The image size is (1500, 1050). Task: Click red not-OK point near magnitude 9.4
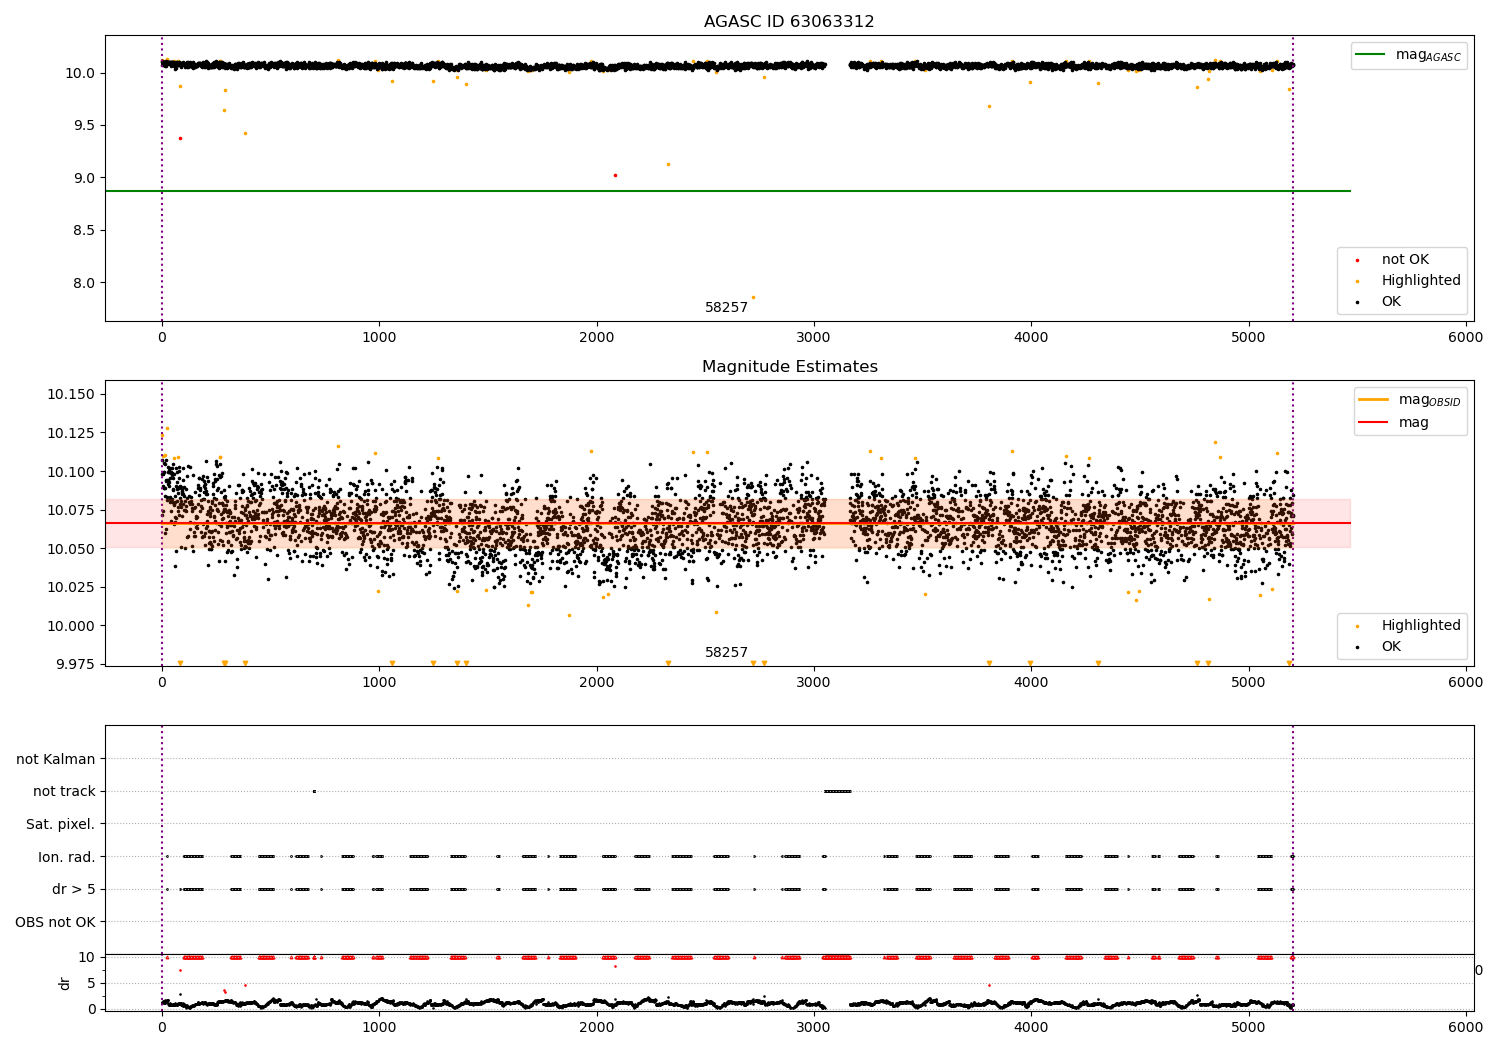tap(180, 138)
